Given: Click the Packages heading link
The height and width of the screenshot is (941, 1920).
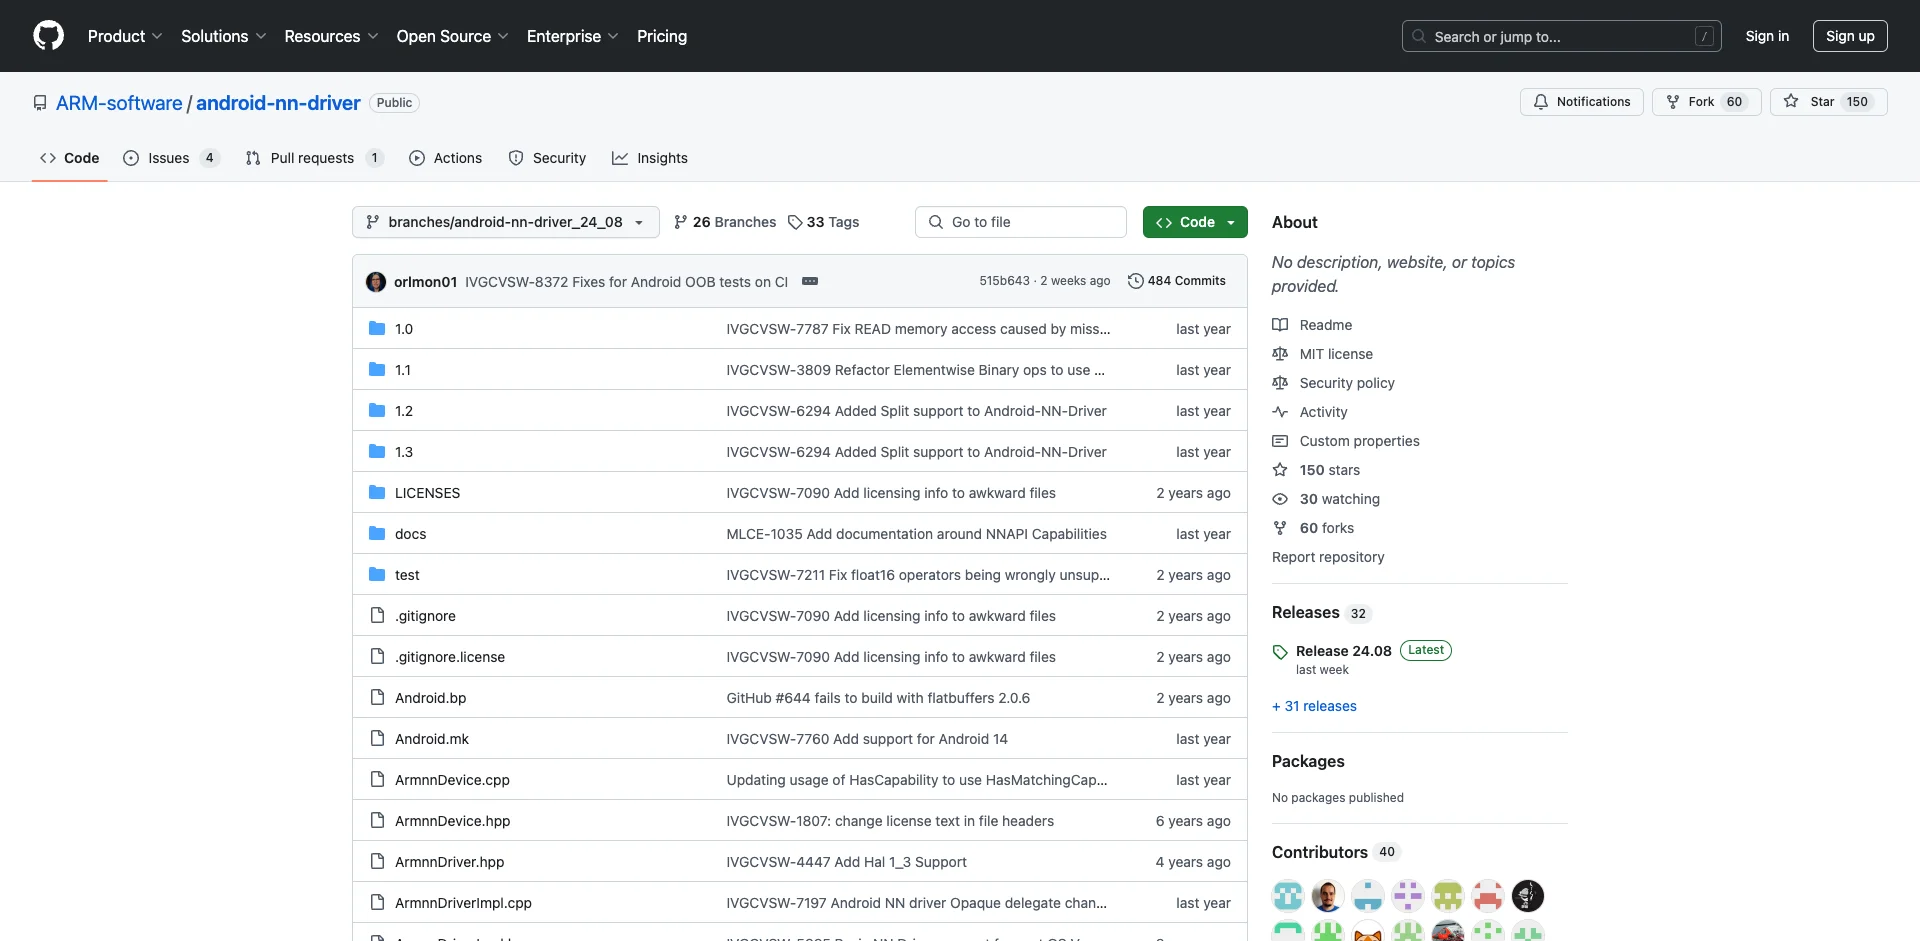Looking at the screenshot, I should (1308, 761).
